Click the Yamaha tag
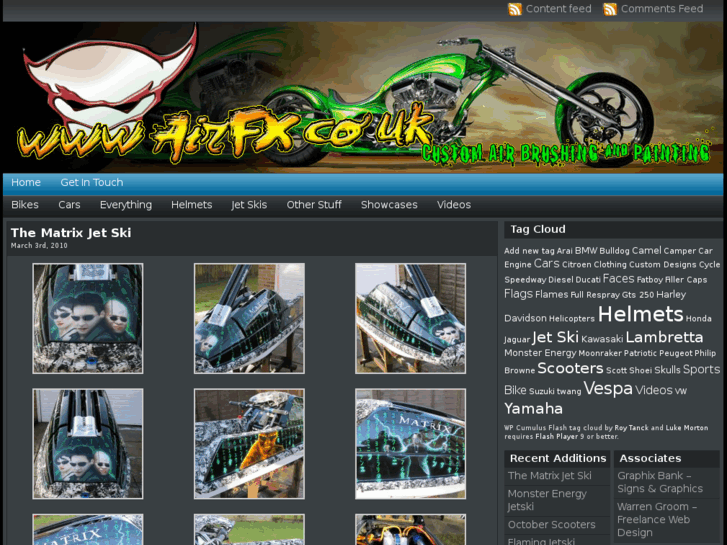Screen dimensions: 727x545 (x=533, y=409)
